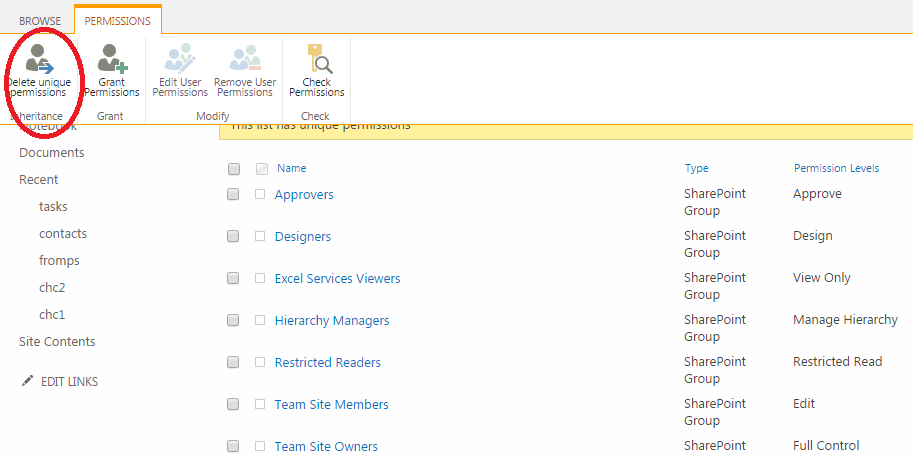Open chc2 in the Recent list
This screenshot has height=459, width=913.
pos(52,288)
